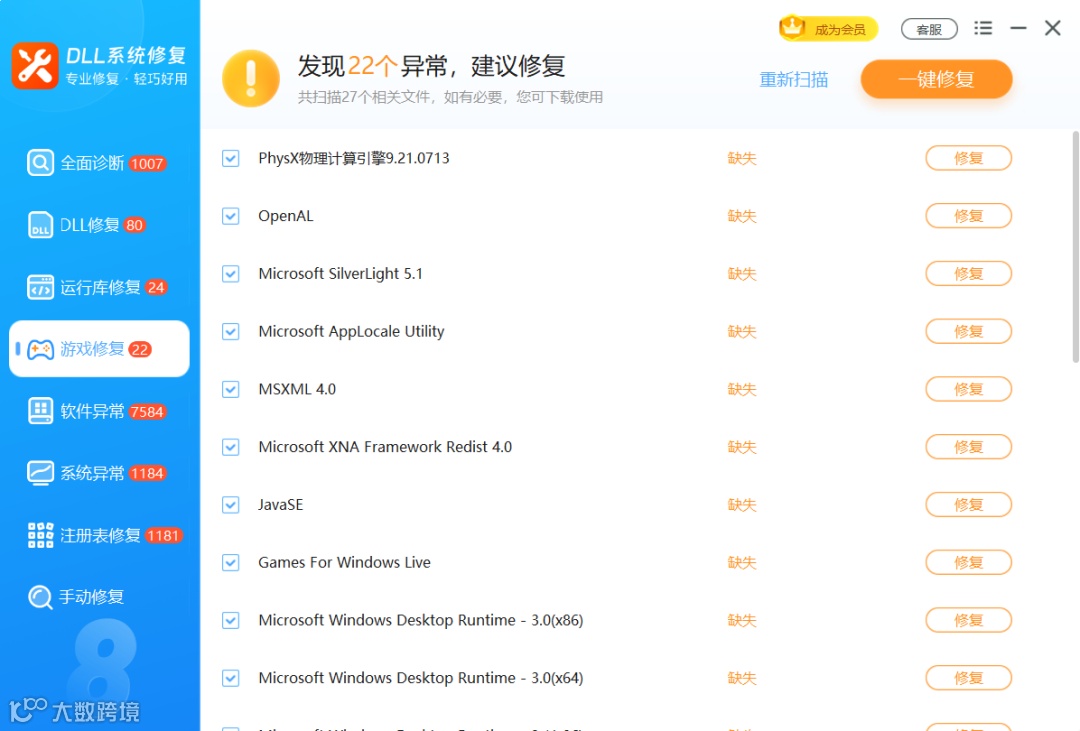The width and height of the screenshot is (1080, 731).
Task: Toggle Microsoft SilverLight 5.1 checkbox
Action: click(231, 274)
